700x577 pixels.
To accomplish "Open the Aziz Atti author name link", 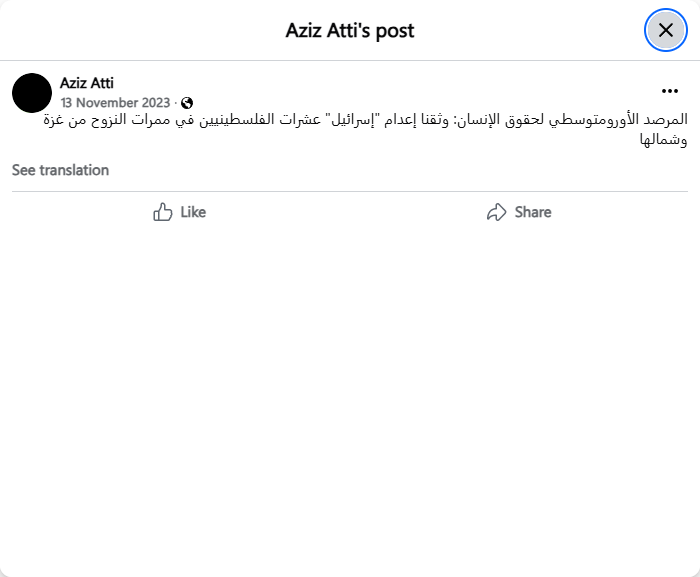I will pos(87,83).
